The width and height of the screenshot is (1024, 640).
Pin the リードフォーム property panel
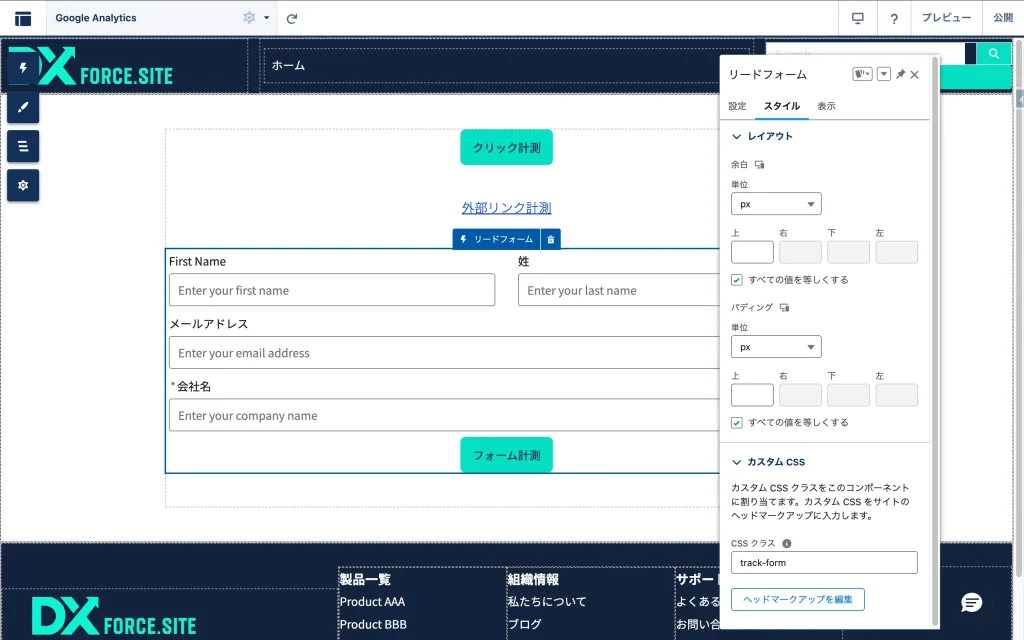[900, 75]
